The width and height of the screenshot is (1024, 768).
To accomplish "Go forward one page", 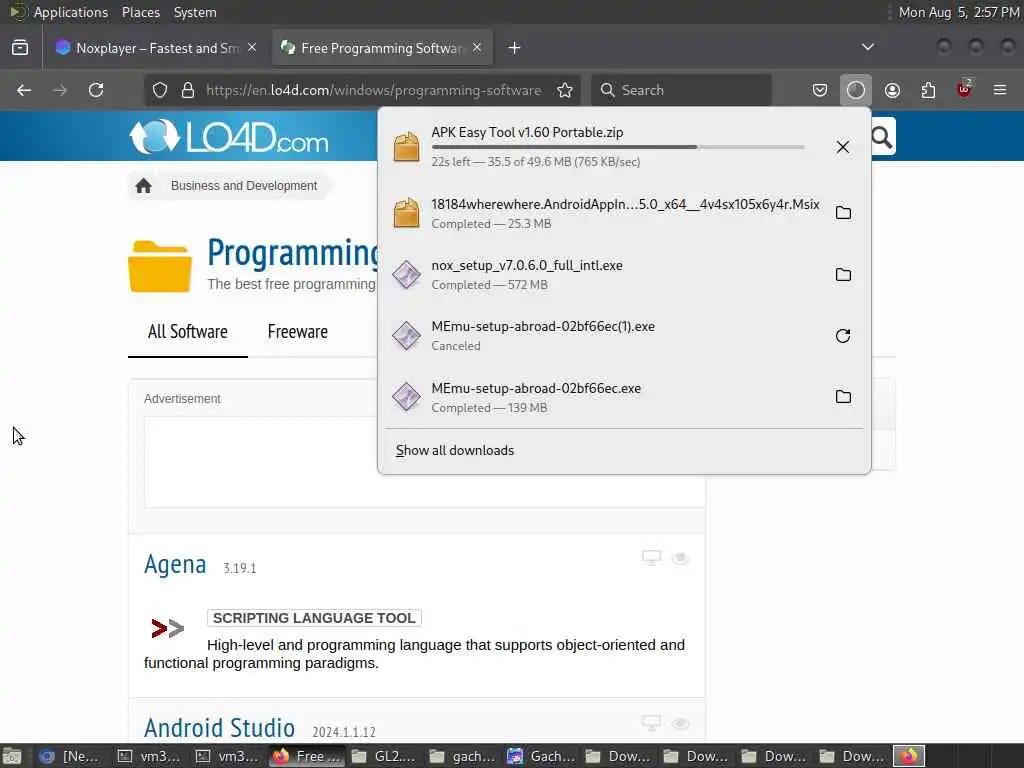I will click(60, 90).
